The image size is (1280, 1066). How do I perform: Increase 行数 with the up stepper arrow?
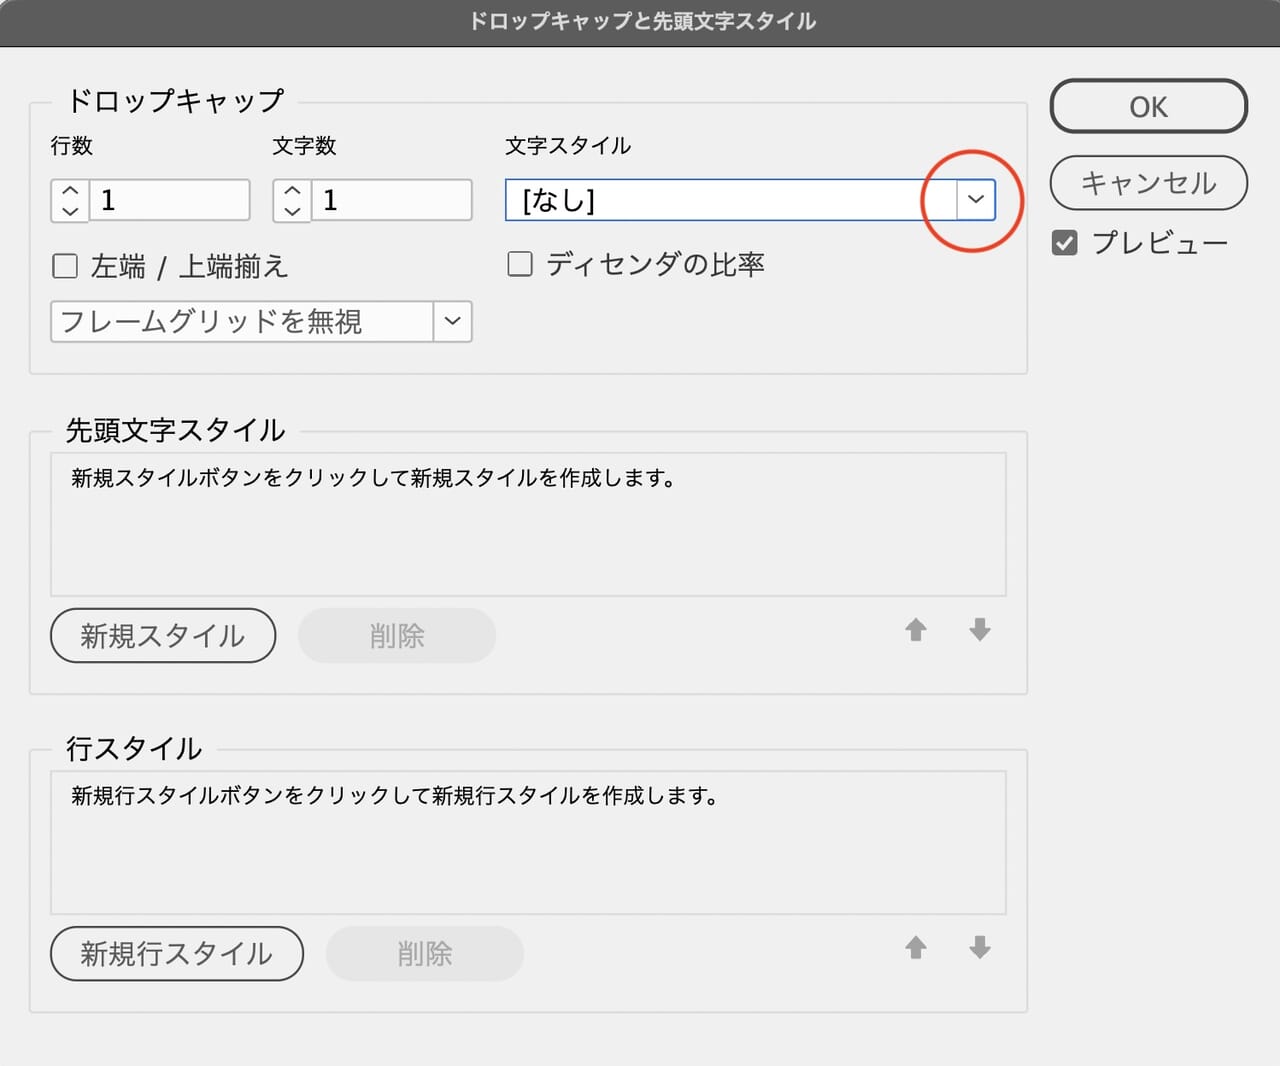(x=70, y=190)
